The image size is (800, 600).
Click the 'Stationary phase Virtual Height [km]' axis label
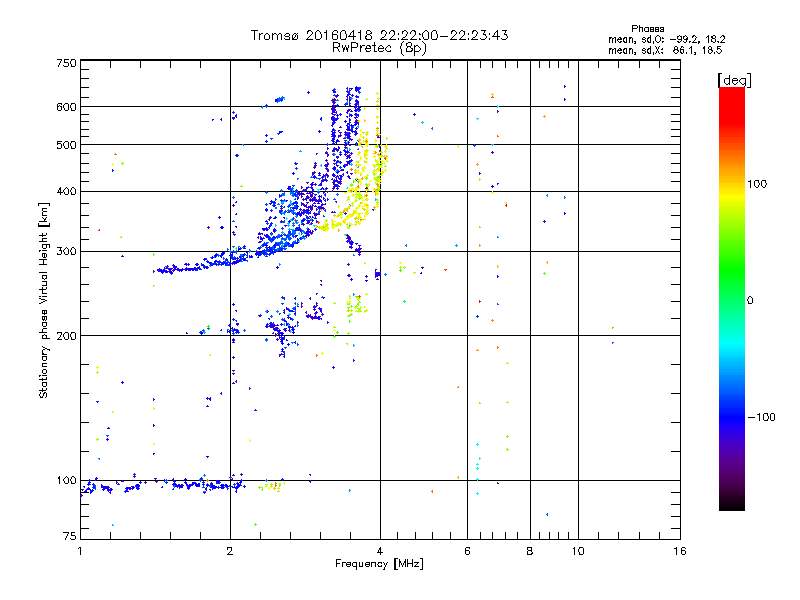point(44,301)
